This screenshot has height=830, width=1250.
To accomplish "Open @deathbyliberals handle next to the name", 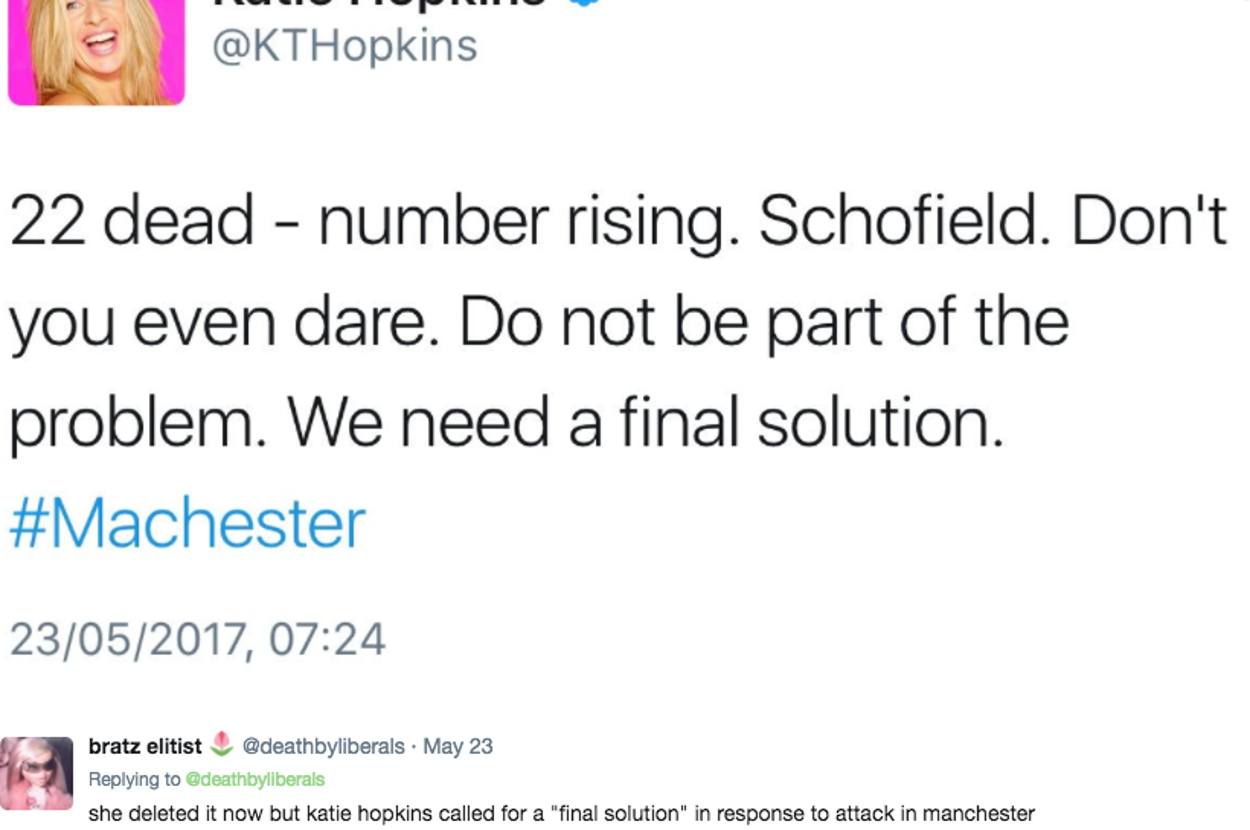I will pyautogui.click(x=324, y=747).
